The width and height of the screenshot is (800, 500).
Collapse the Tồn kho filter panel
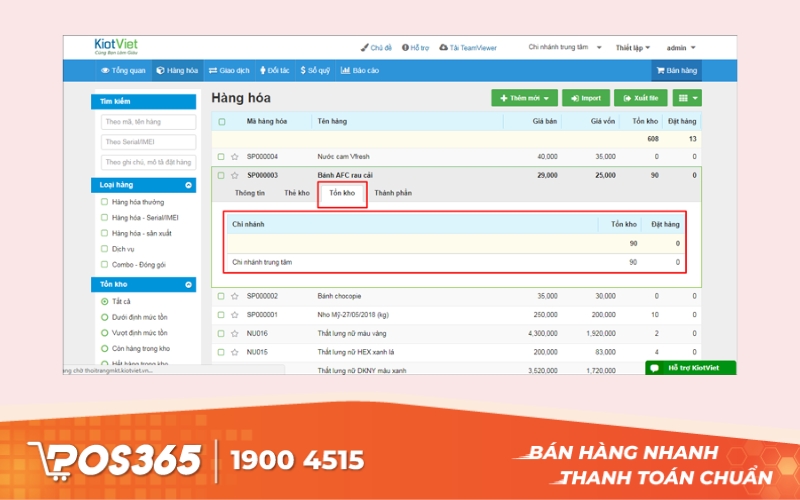[x=188, y=285]
